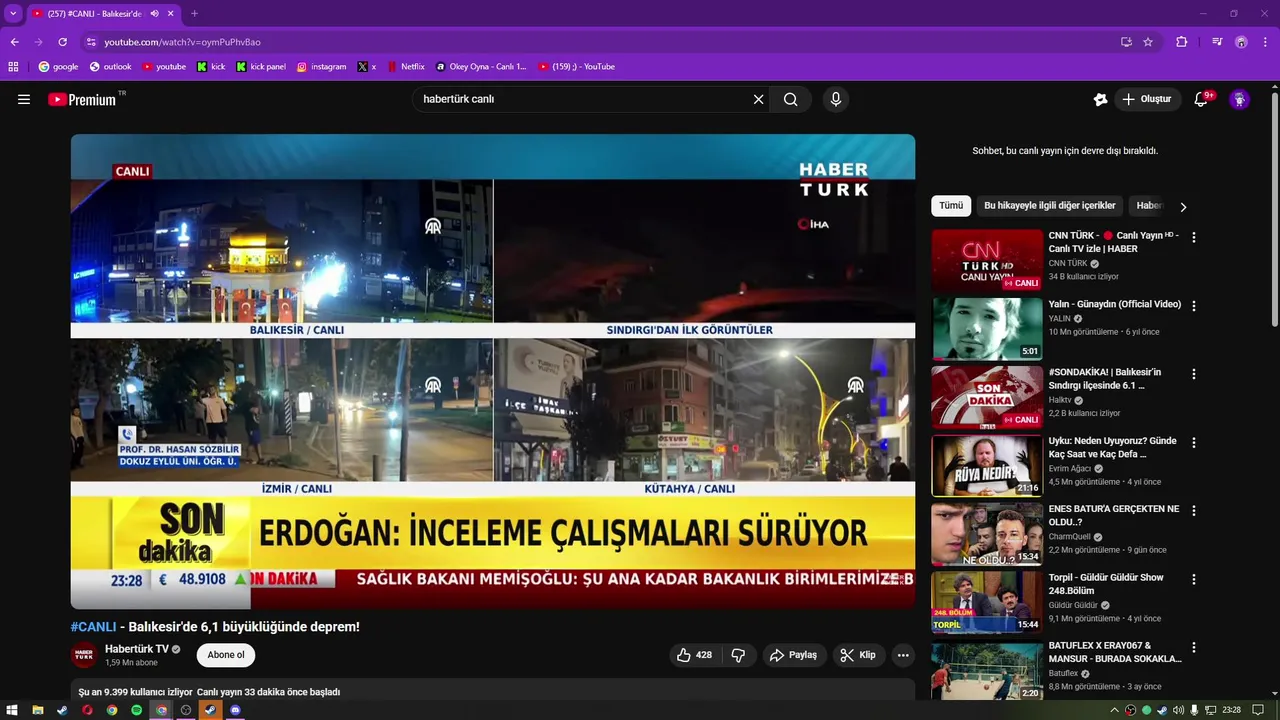Open the Chrome profile avatar in toolbar
The width and height of the screenshot is (1280, 720).
click(x=1241, y=42)
